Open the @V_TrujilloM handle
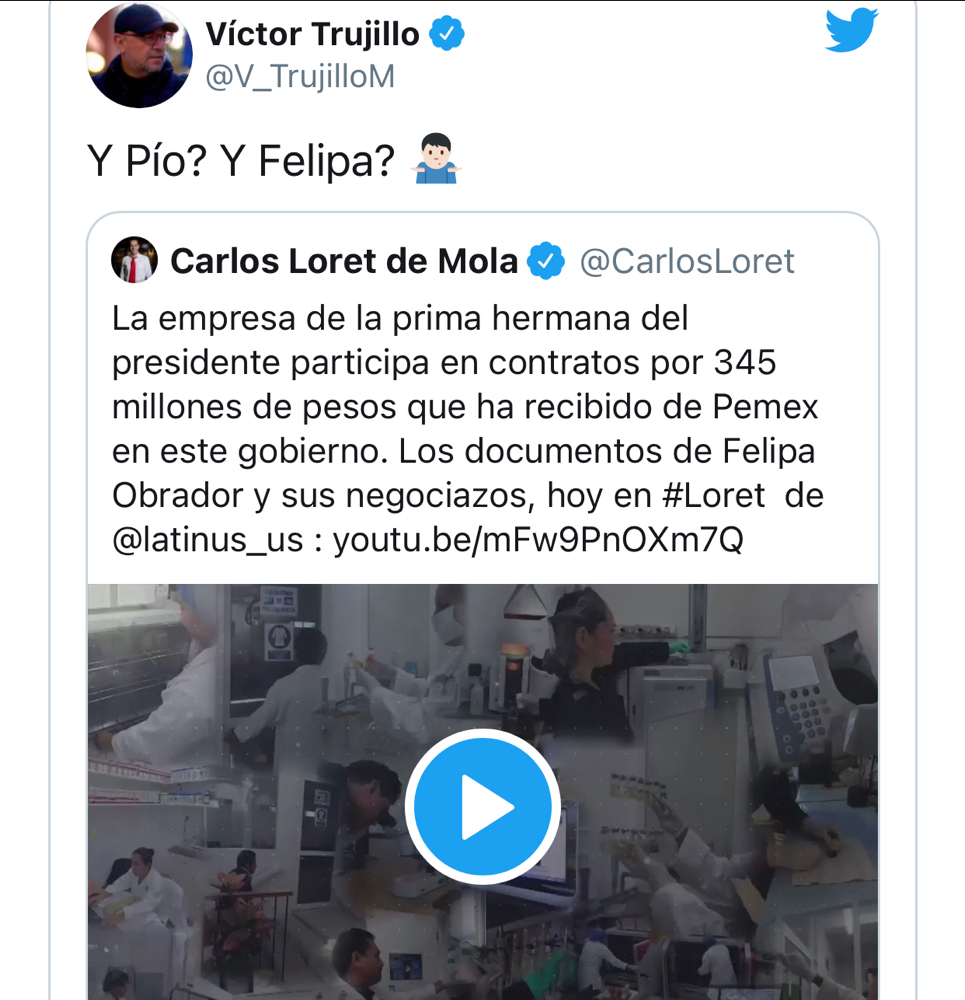Screen dimensions: 965x1000 (x=300, y=77)
